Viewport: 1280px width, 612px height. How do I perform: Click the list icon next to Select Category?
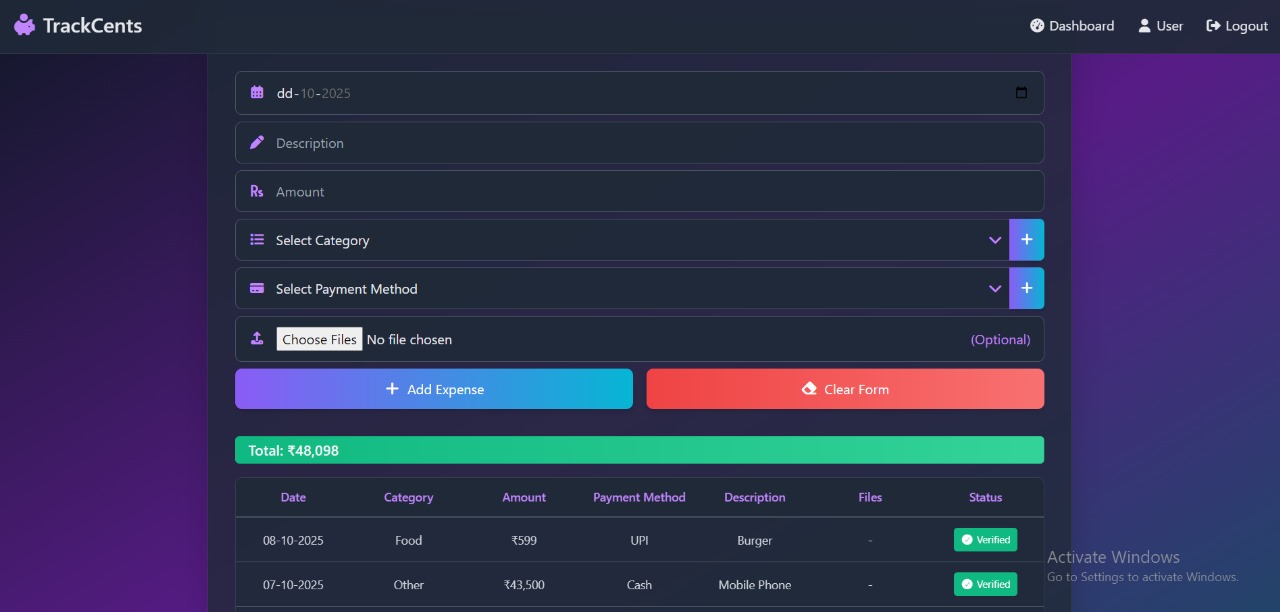point(256,240)
